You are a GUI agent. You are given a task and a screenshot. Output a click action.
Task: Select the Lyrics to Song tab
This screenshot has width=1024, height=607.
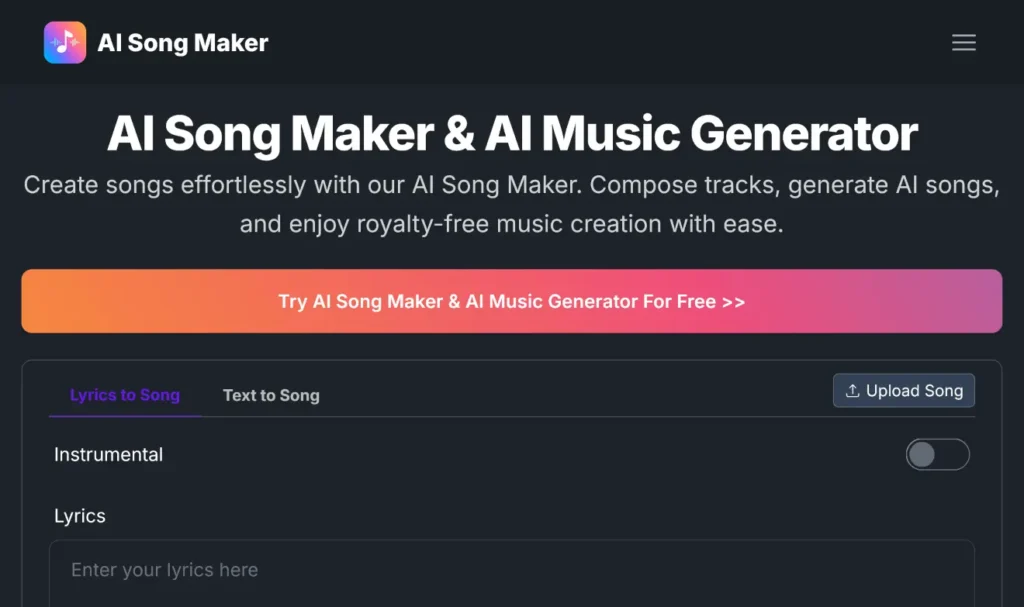[x=124, y=395]
